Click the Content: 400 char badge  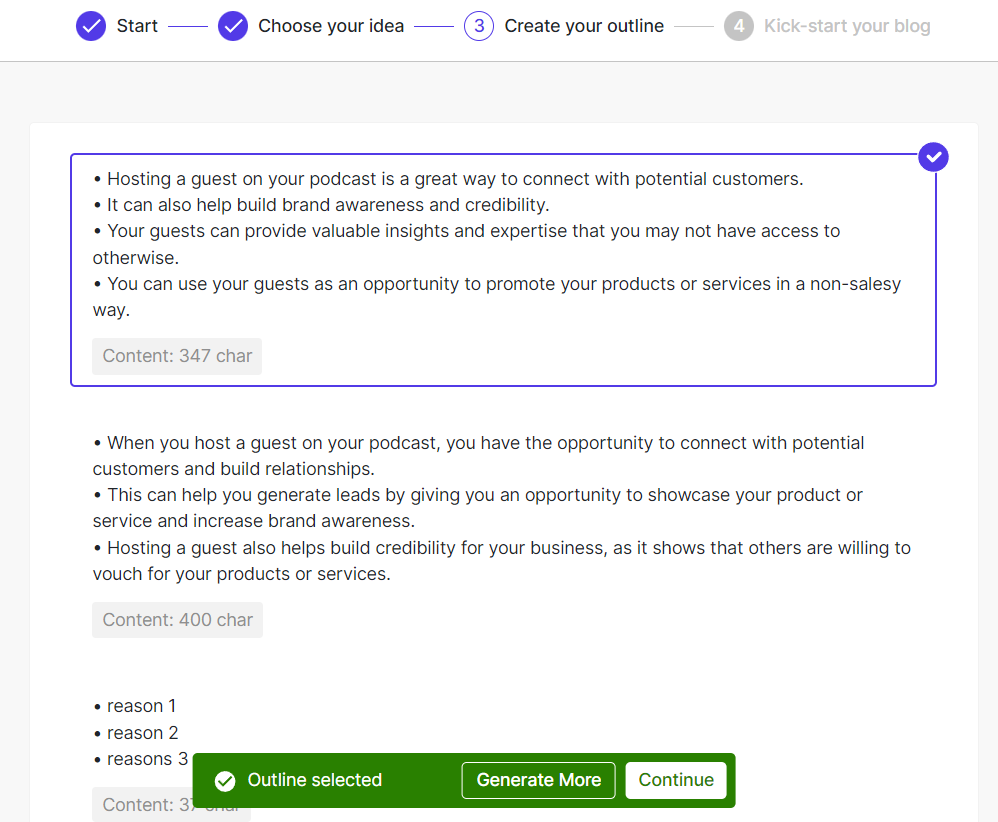click(x=177, y=620)
